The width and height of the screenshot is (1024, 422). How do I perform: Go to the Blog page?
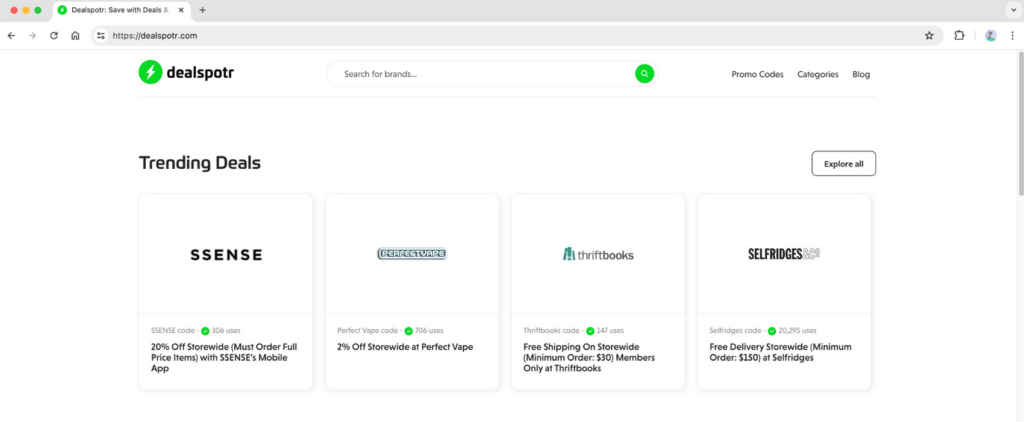point(861,74)
